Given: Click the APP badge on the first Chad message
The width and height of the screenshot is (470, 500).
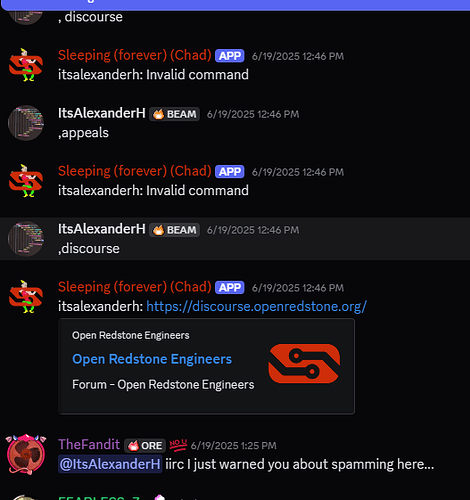Looking at the screenshot, I should coord(230,56).
